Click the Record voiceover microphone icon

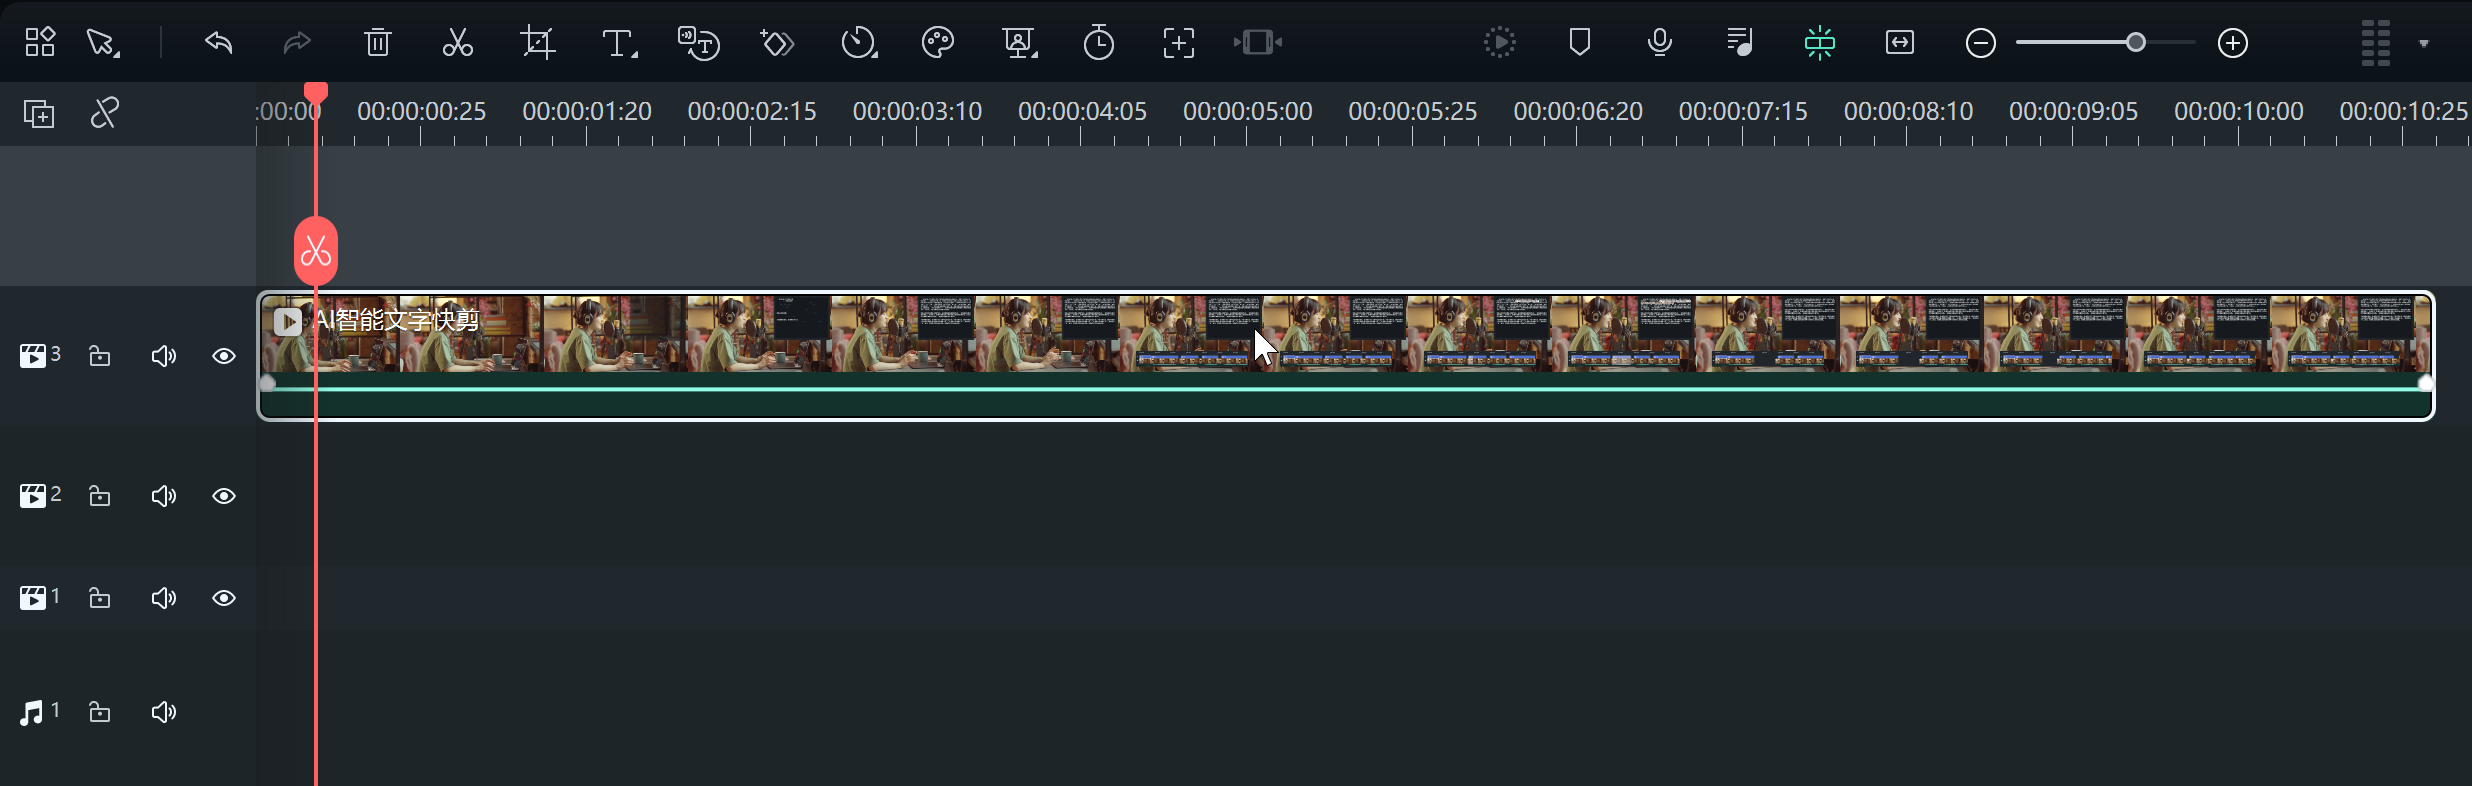1659,43
